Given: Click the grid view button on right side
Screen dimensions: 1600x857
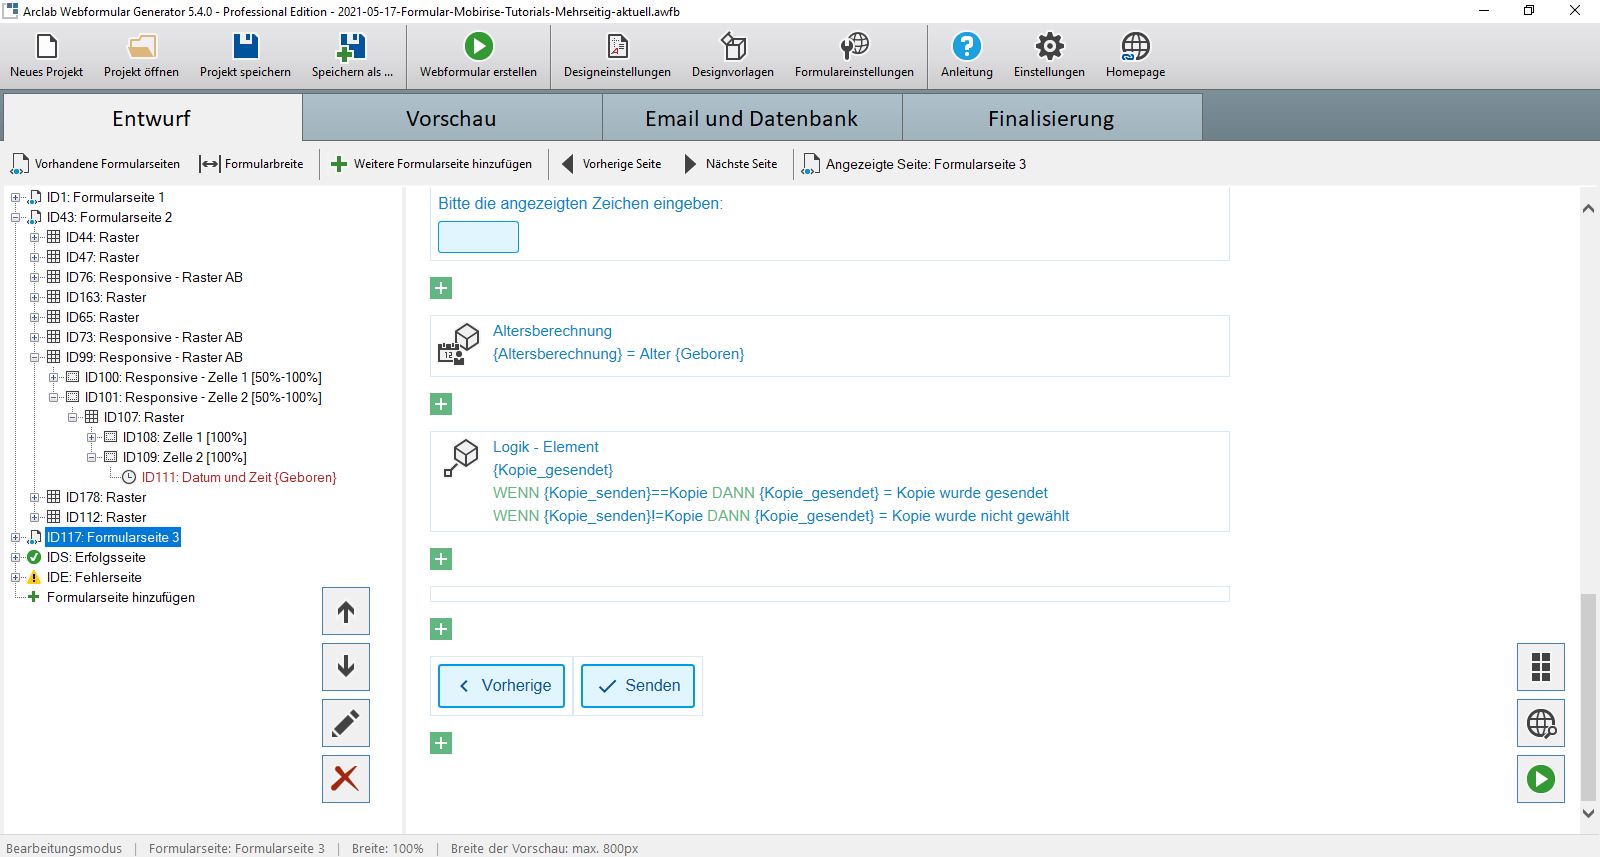Looking at the screenshot, I should [1541, 667].
